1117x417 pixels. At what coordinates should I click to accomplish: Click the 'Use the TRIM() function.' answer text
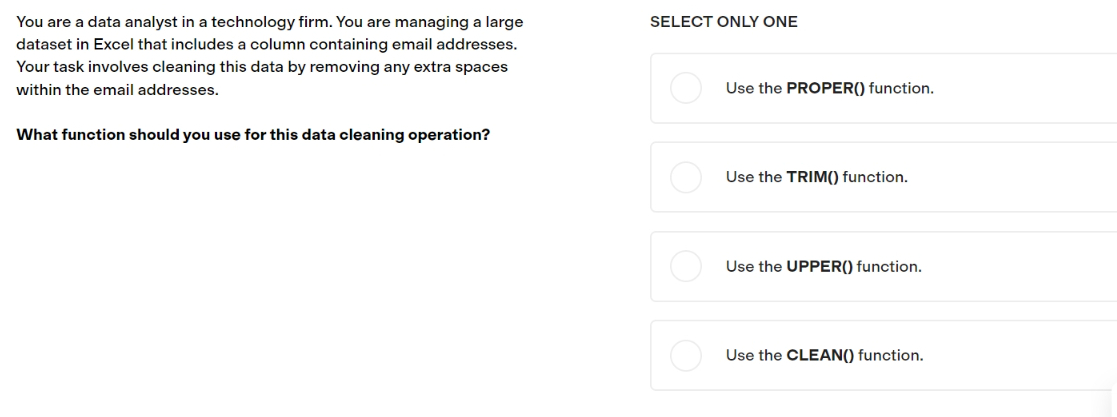tap(817, 177)
